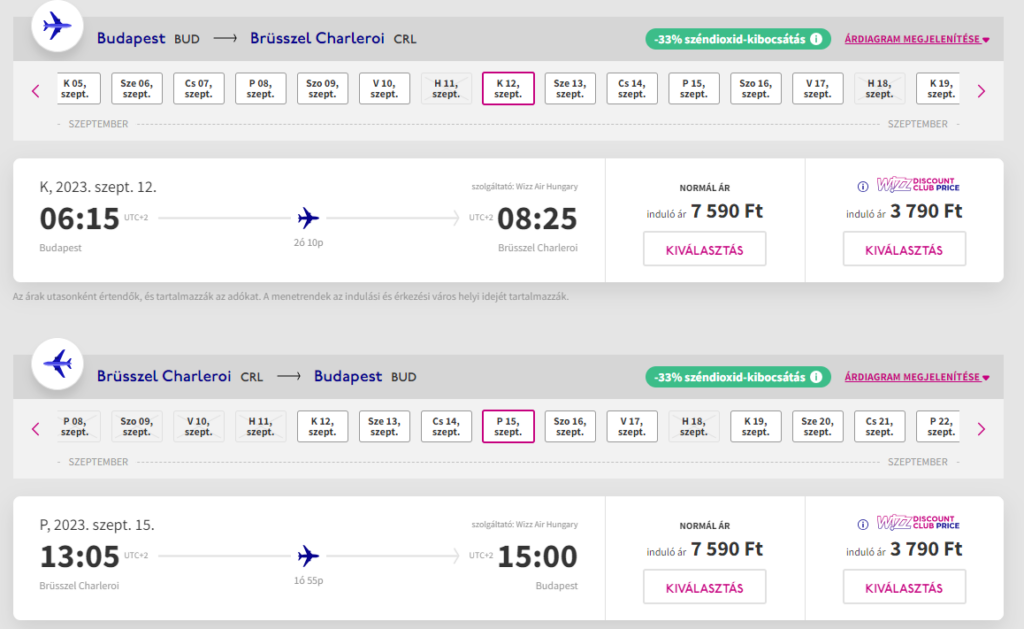Select return date Szo 16, szept.

pyautogui.click(x=570, y=427)
